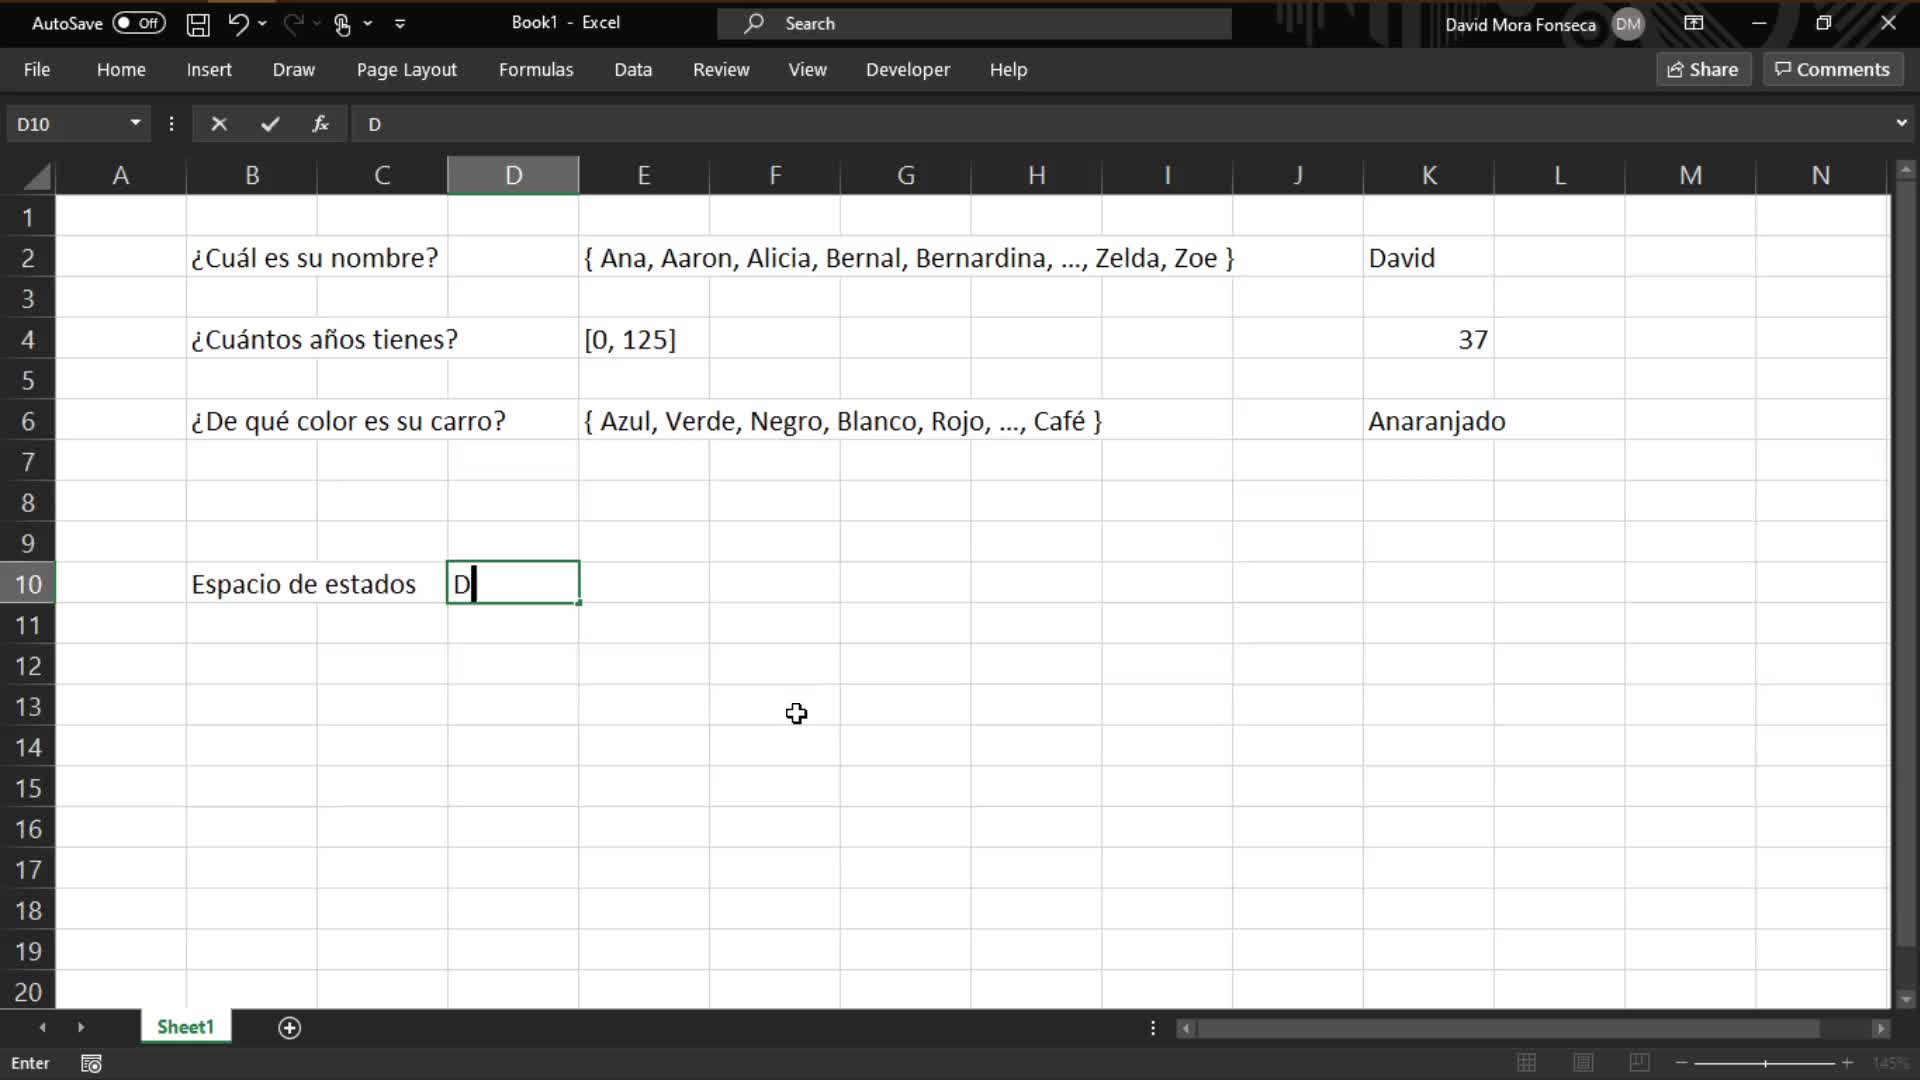Click the zoom in plus button
This screenshot has width=1920, height=1080.
click(1847, 1063)
